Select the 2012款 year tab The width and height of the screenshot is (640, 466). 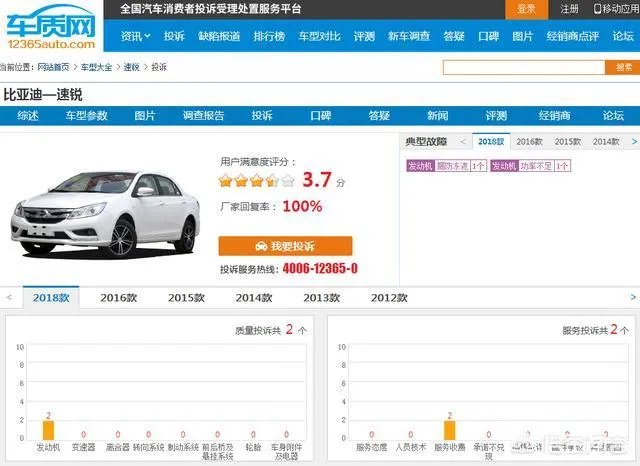coord(389,298)
